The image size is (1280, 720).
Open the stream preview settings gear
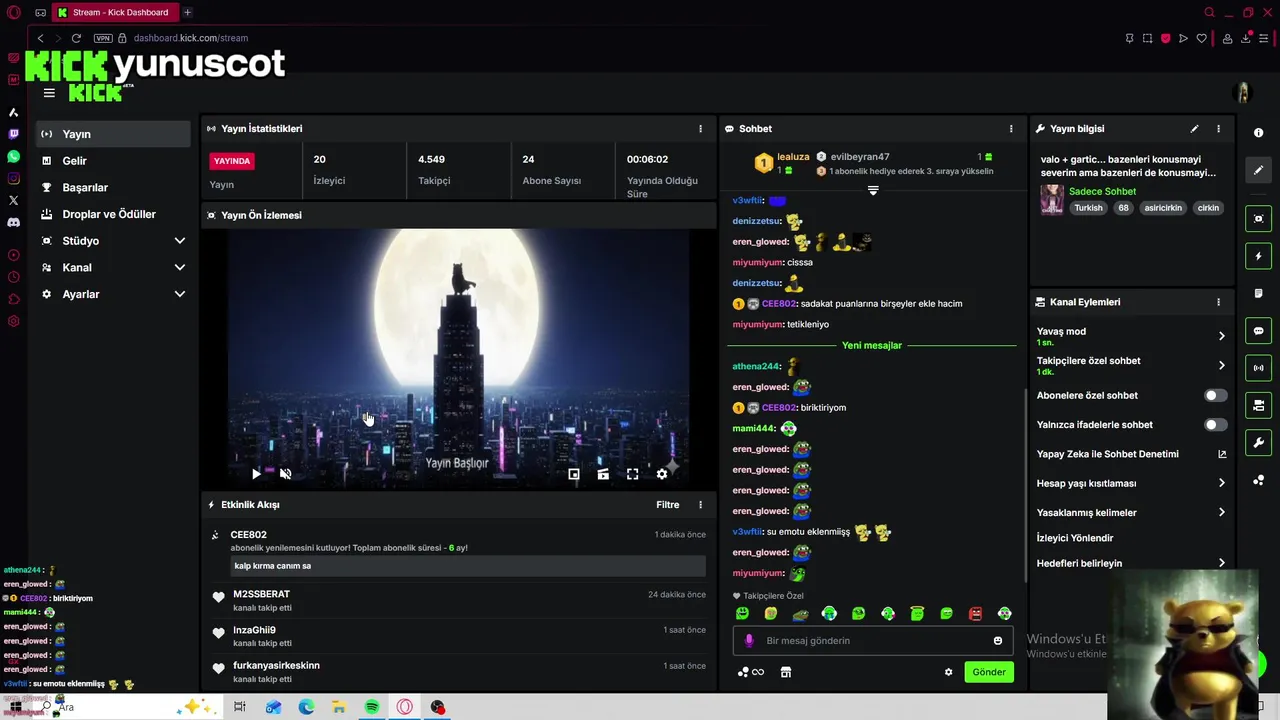coord(662,474)
